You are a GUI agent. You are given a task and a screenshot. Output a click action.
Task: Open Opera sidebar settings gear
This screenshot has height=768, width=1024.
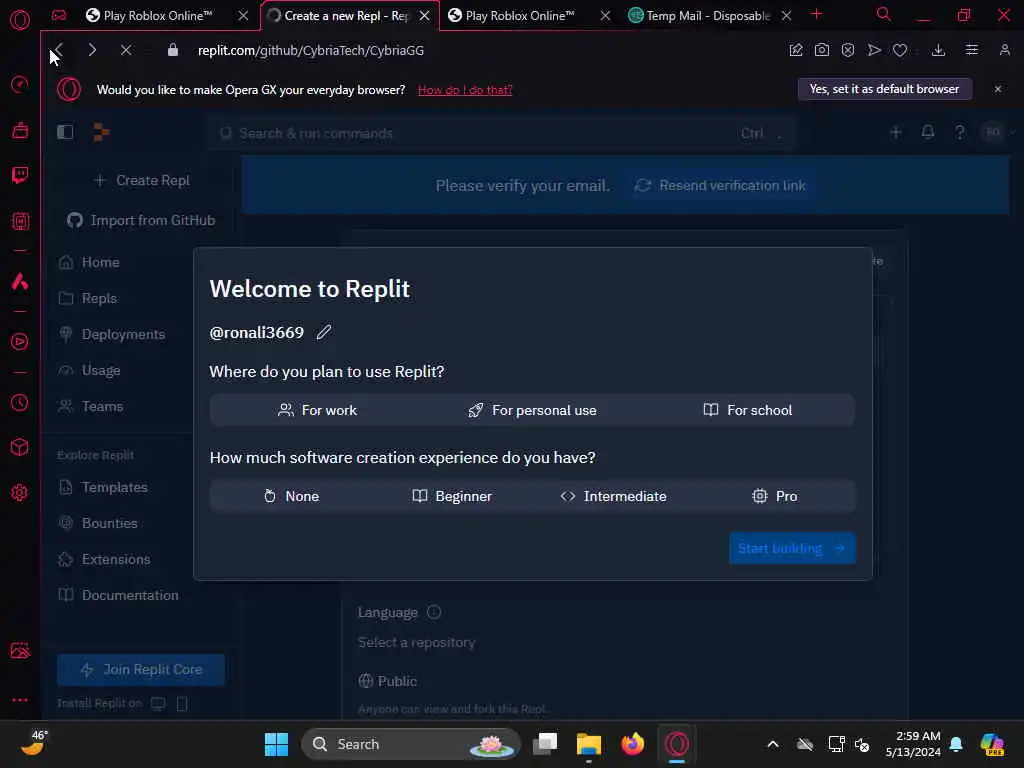(x=20, y=492)
